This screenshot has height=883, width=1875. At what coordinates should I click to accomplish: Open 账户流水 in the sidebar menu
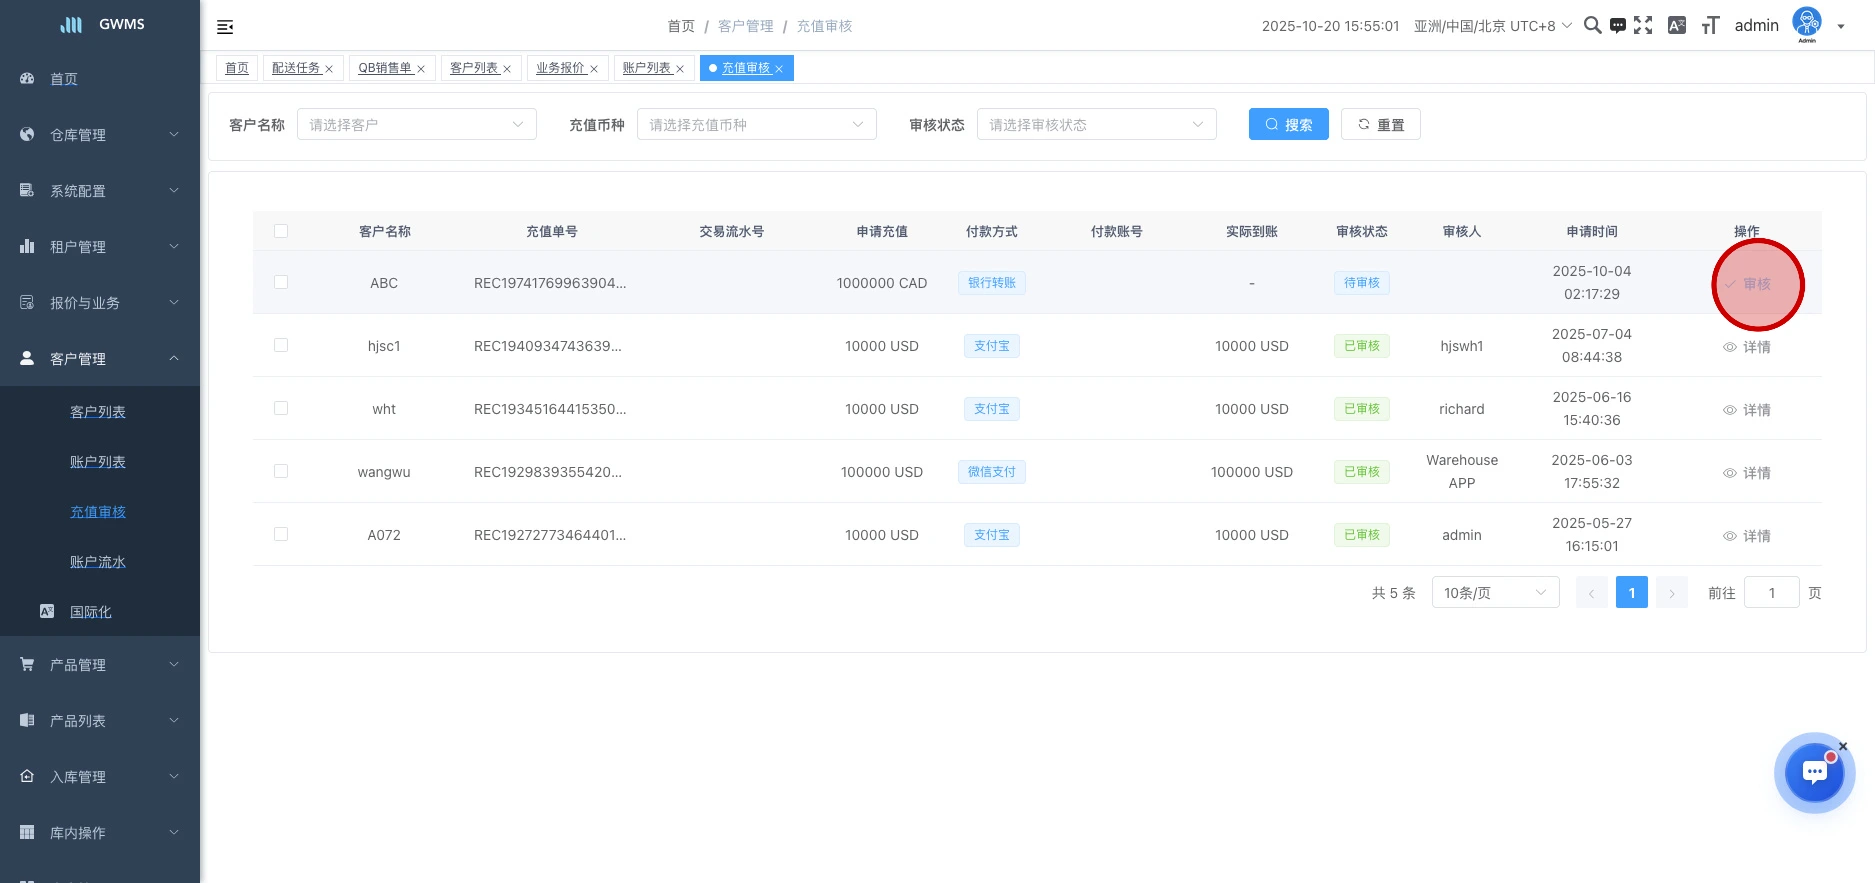click(x=98, y=562)
